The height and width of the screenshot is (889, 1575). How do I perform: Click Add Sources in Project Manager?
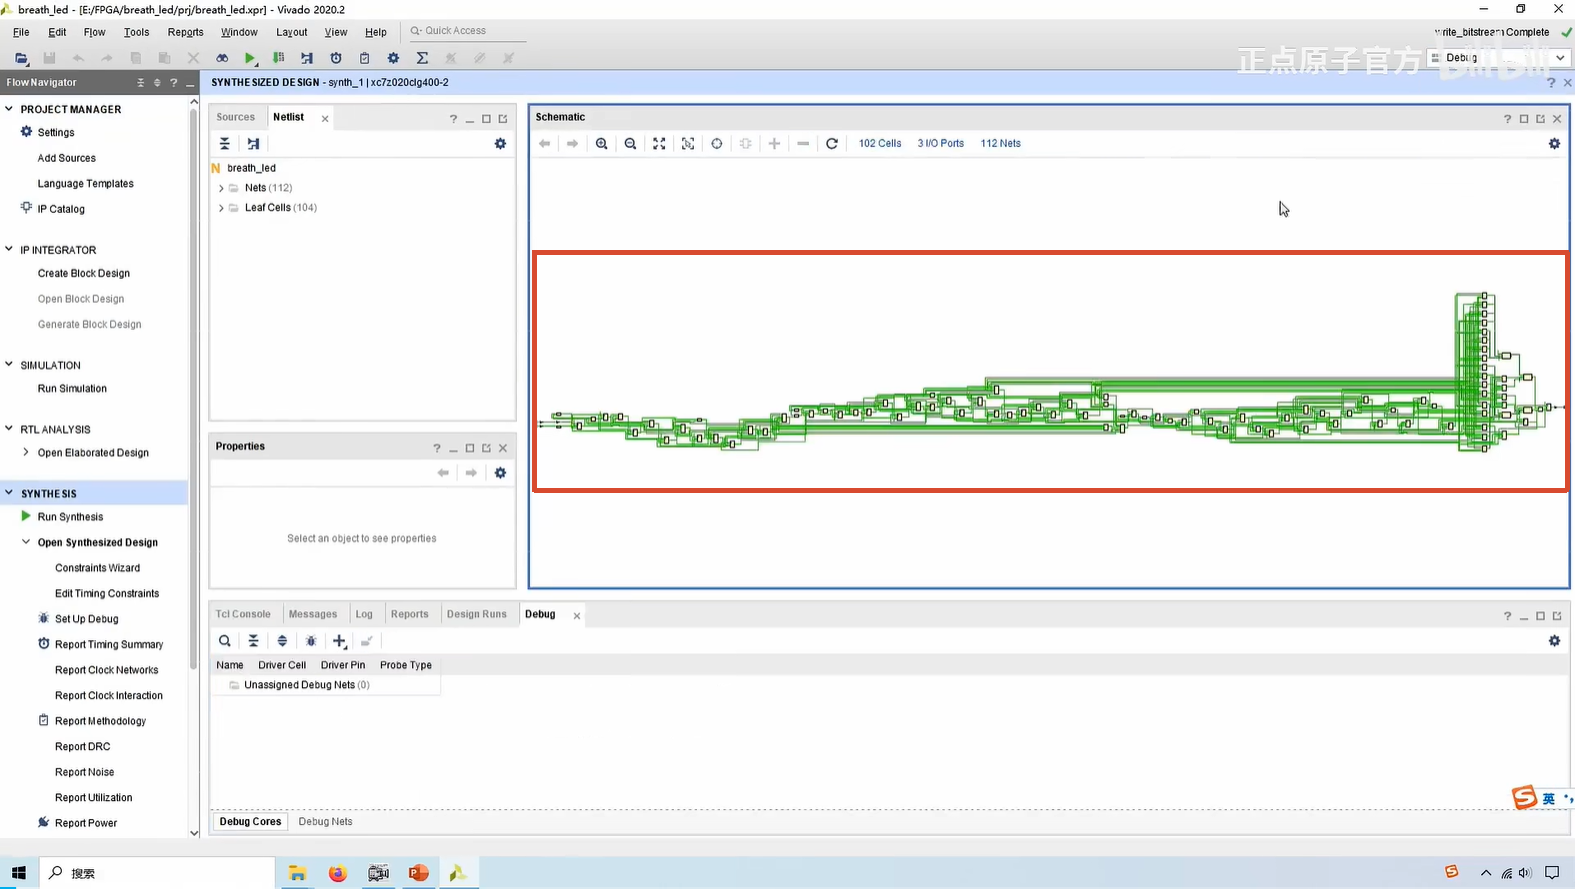(x=67, y=158)
